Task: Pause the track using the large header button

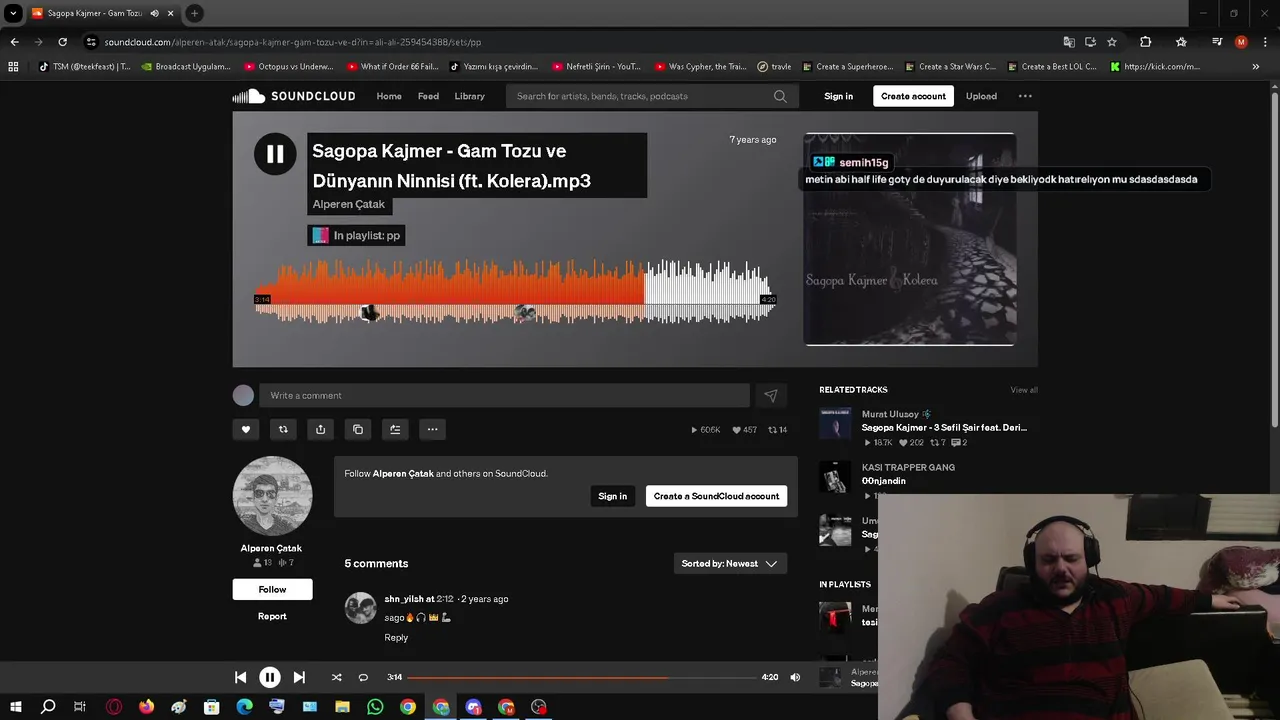Action: [x=275, y=154]
